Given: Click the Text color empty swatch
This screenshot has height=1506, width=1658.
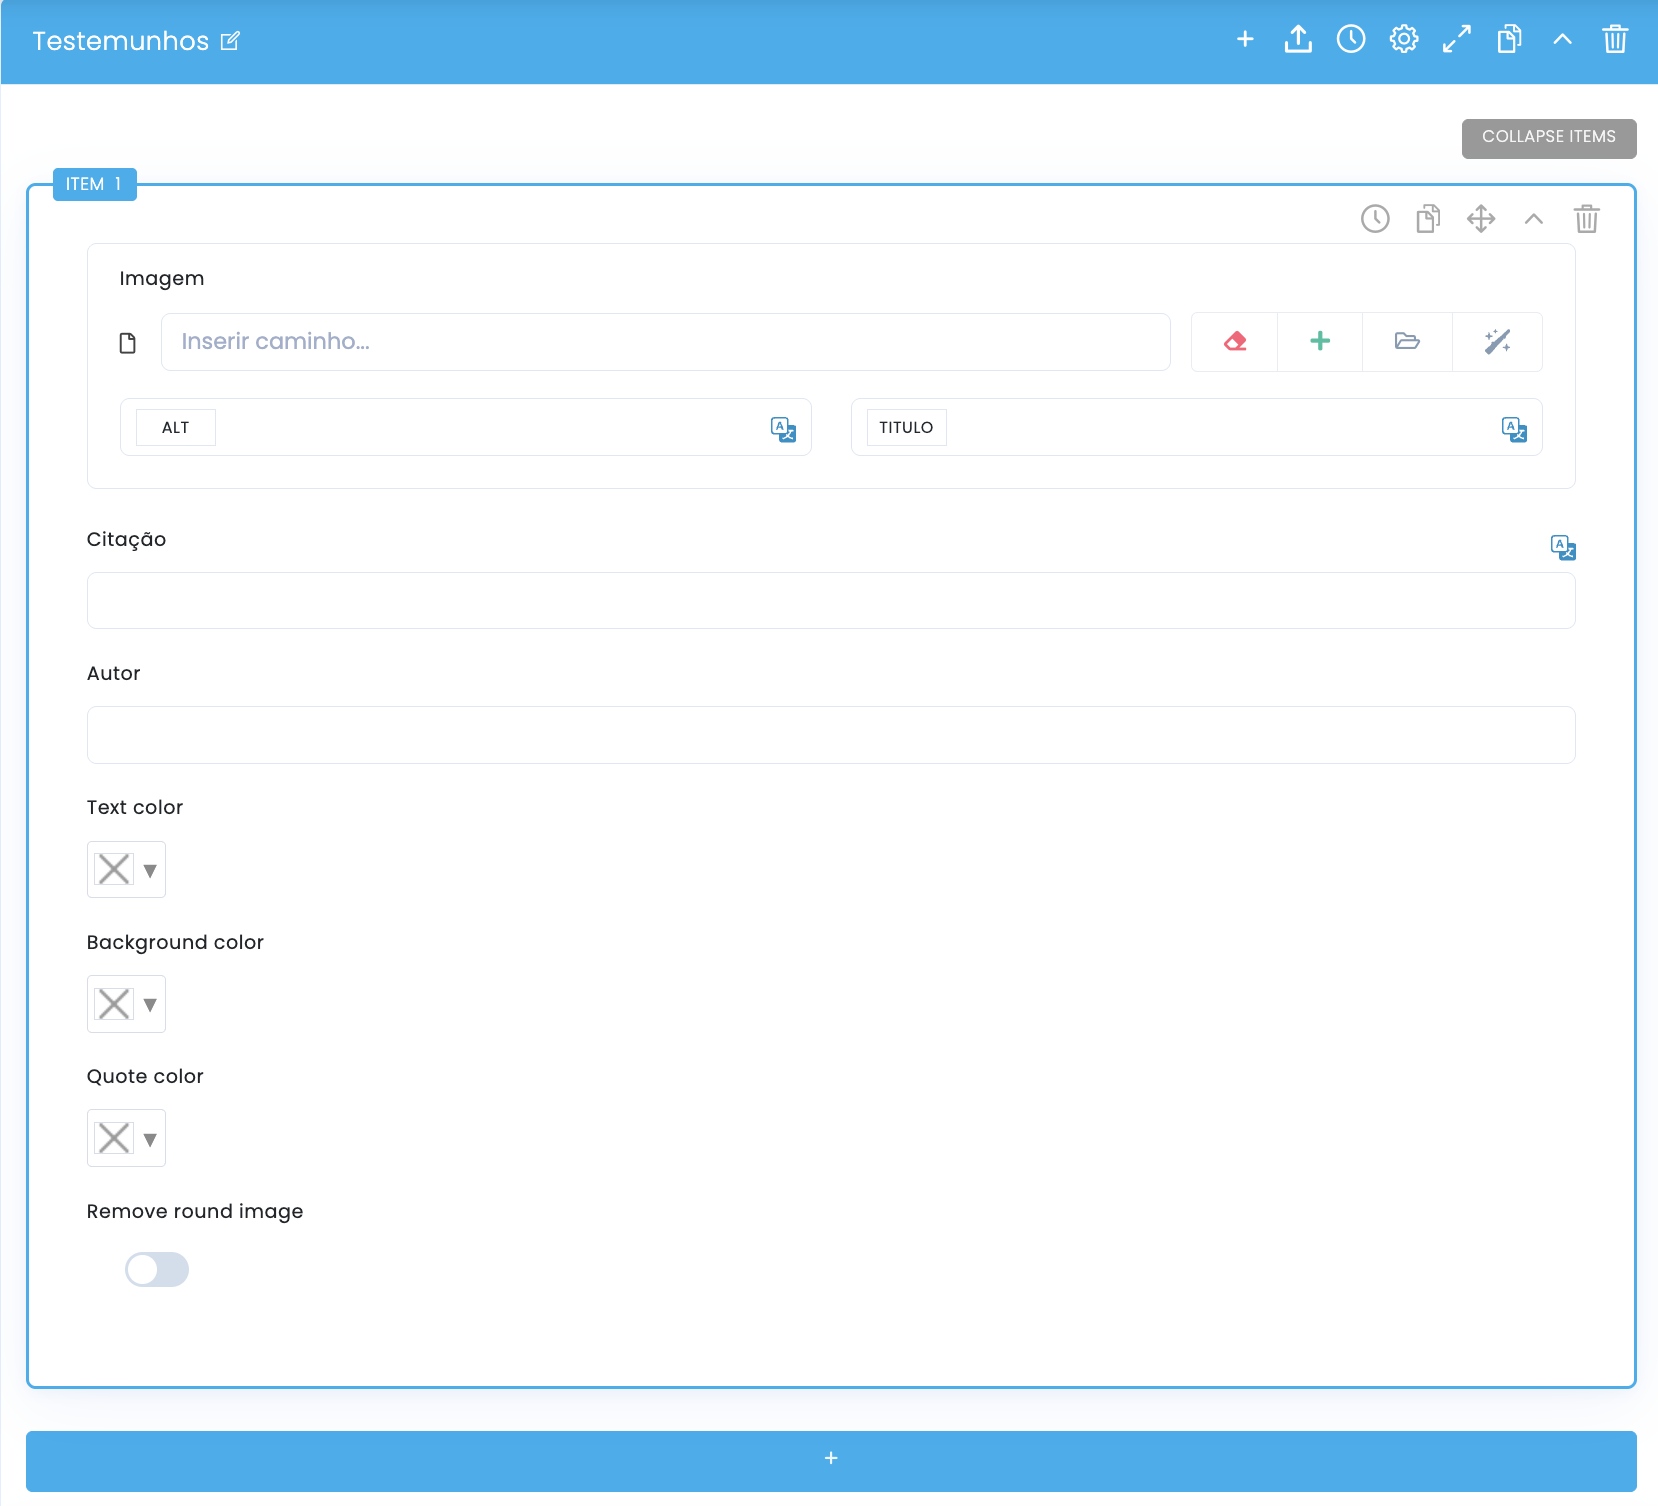Looking at the screenshot, I should tap(114, 870).
